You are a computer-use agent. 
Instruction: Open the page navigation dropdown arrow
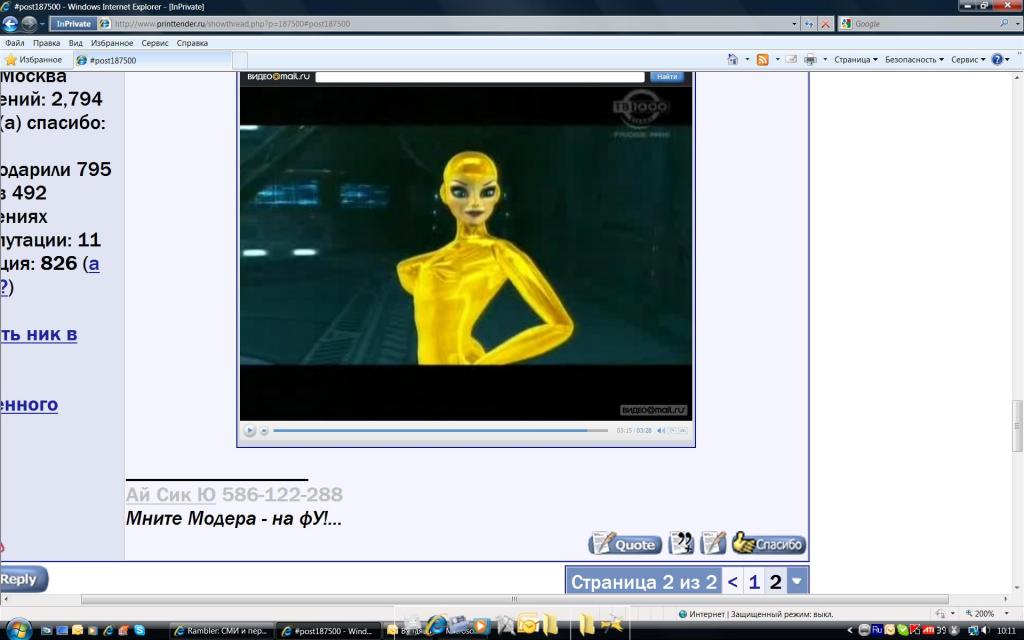pyautogui.click(x=796, y=582)
